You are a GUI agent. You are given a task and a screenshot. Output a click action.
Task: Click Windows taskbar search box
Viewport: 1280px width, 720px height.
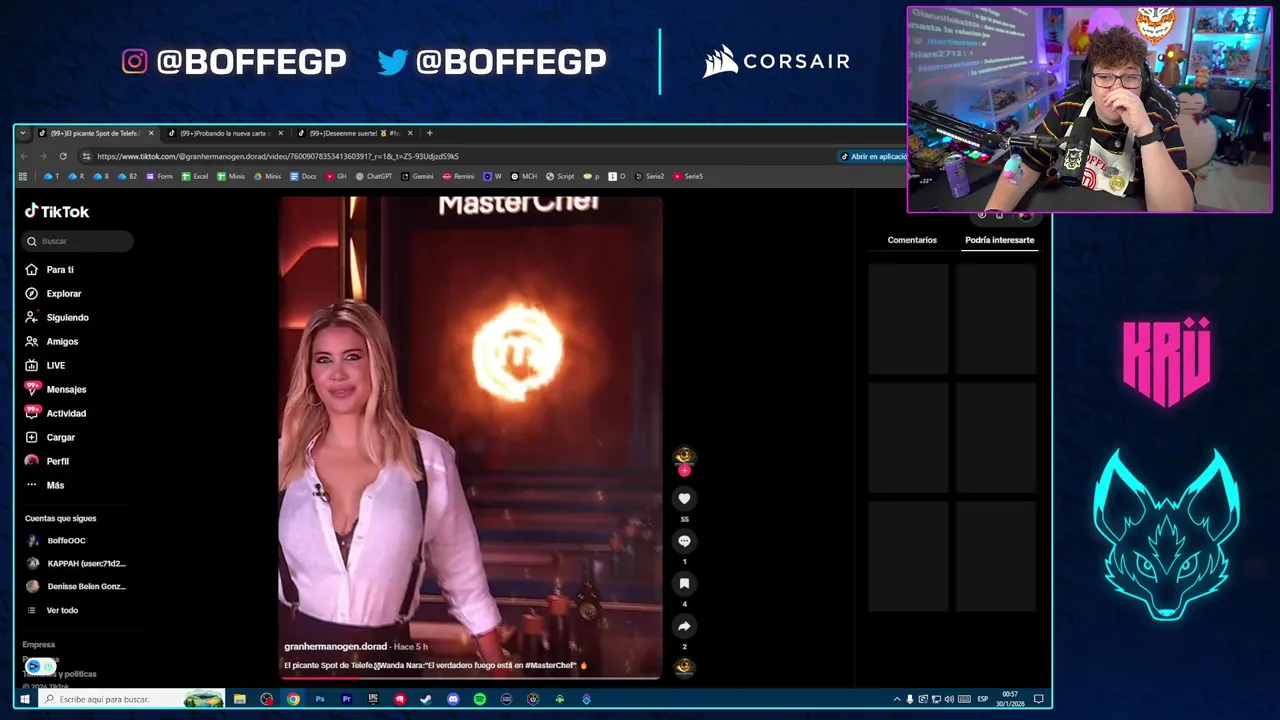[132, 699]
